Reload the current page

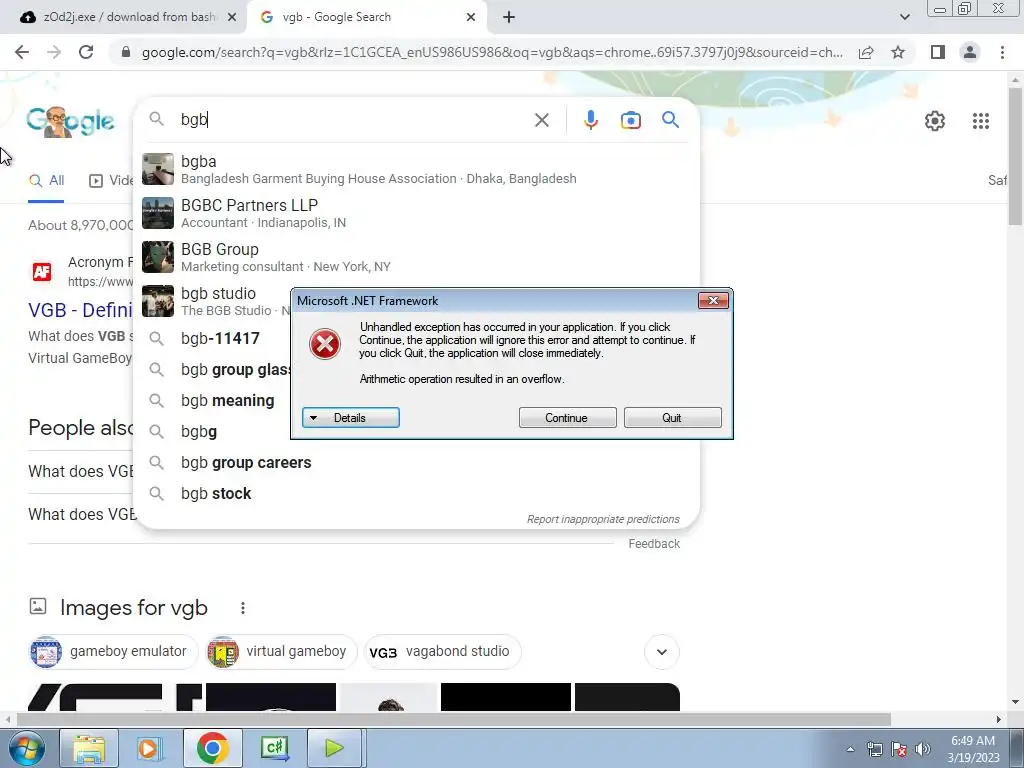[x=86, y=52]
